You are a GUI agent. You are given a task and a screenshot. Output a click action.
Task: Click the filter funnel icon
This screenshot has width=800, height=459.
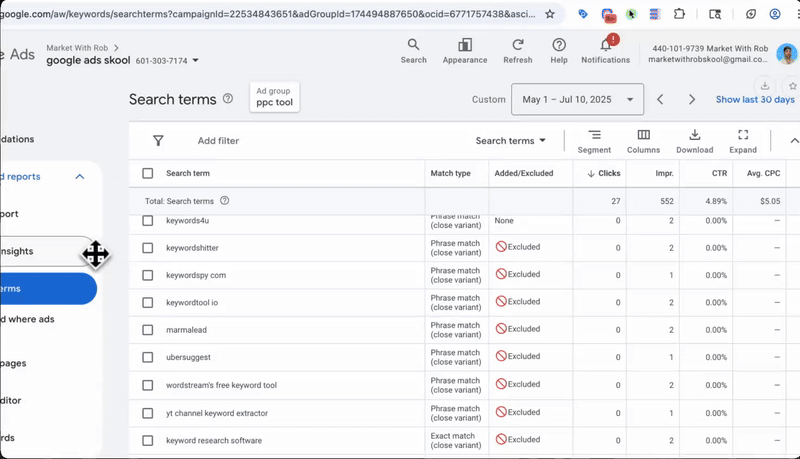158,141
